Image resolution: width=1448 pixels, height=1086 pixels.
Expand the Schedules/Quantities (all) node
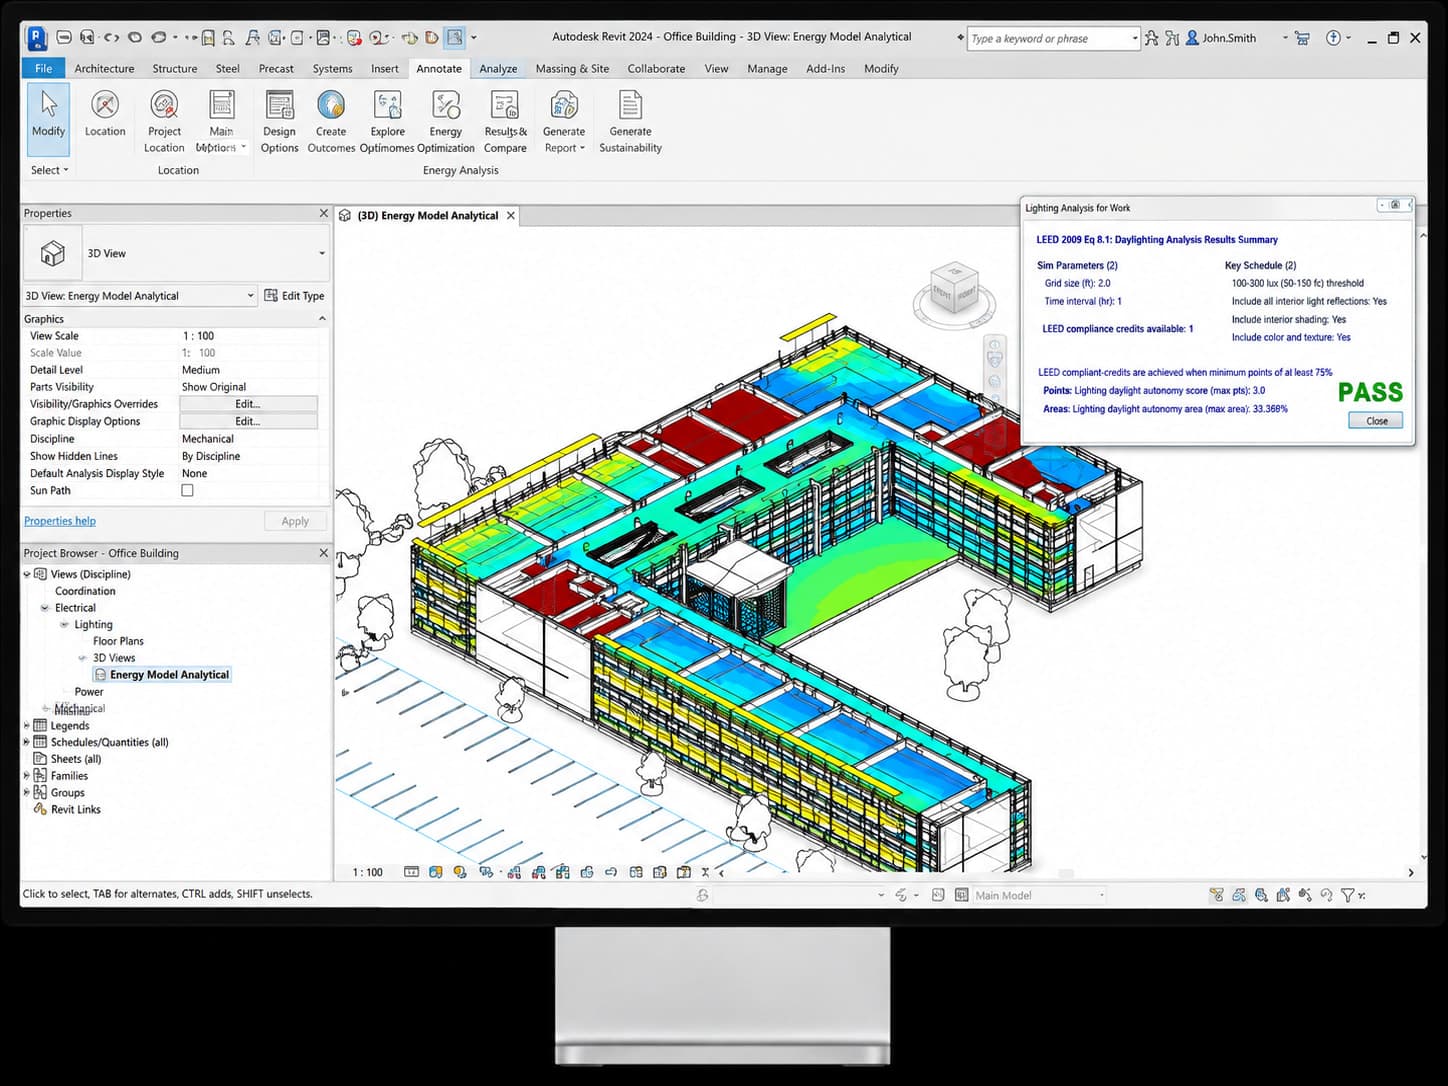(27, 743)
